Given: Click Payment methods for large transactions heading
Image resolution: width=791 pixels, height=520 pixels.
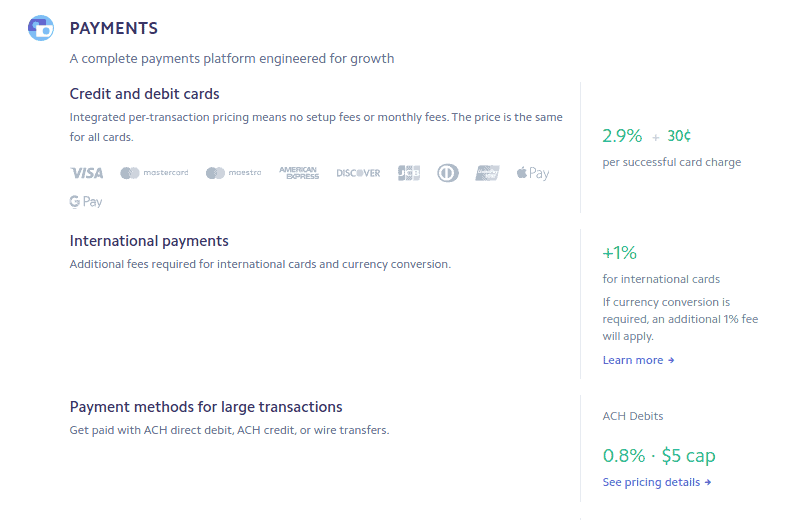Looking at the screenshot, I should tap(206, 407).
